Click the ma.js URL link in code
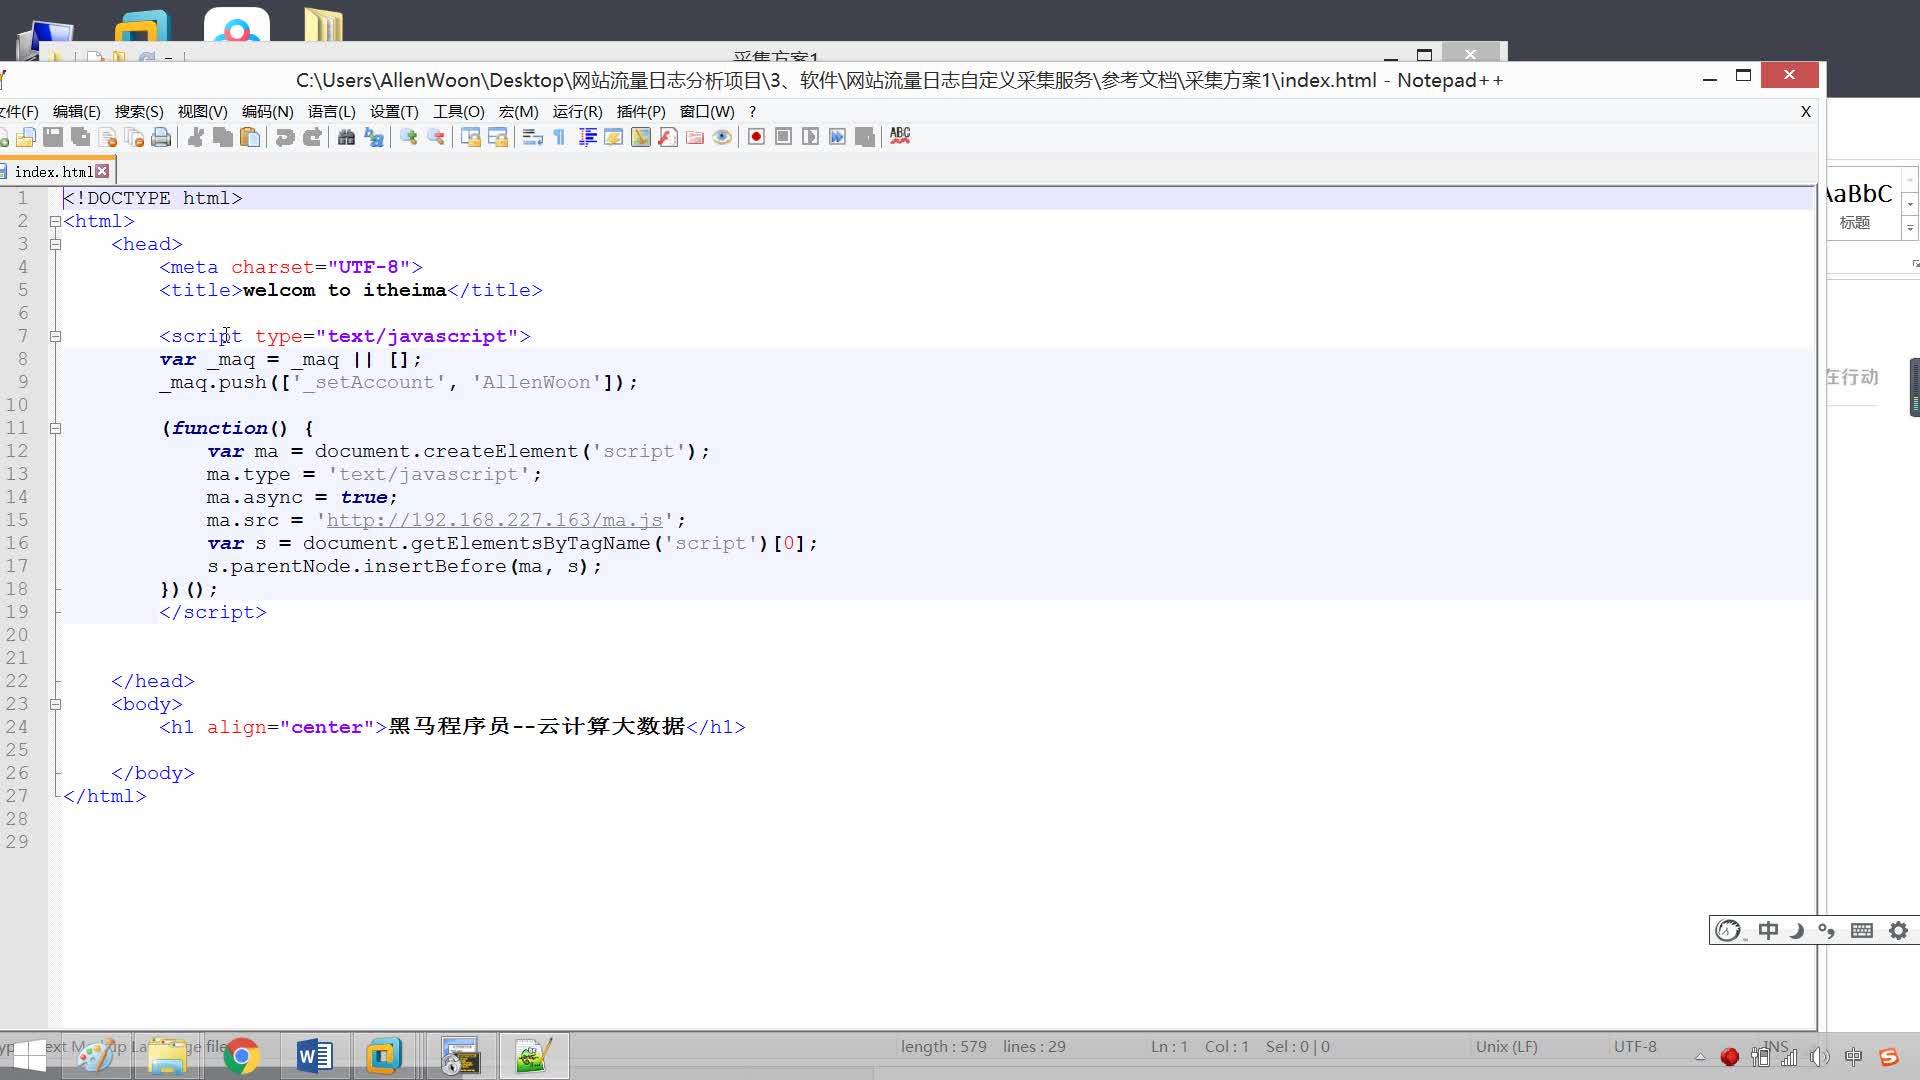 494,520
